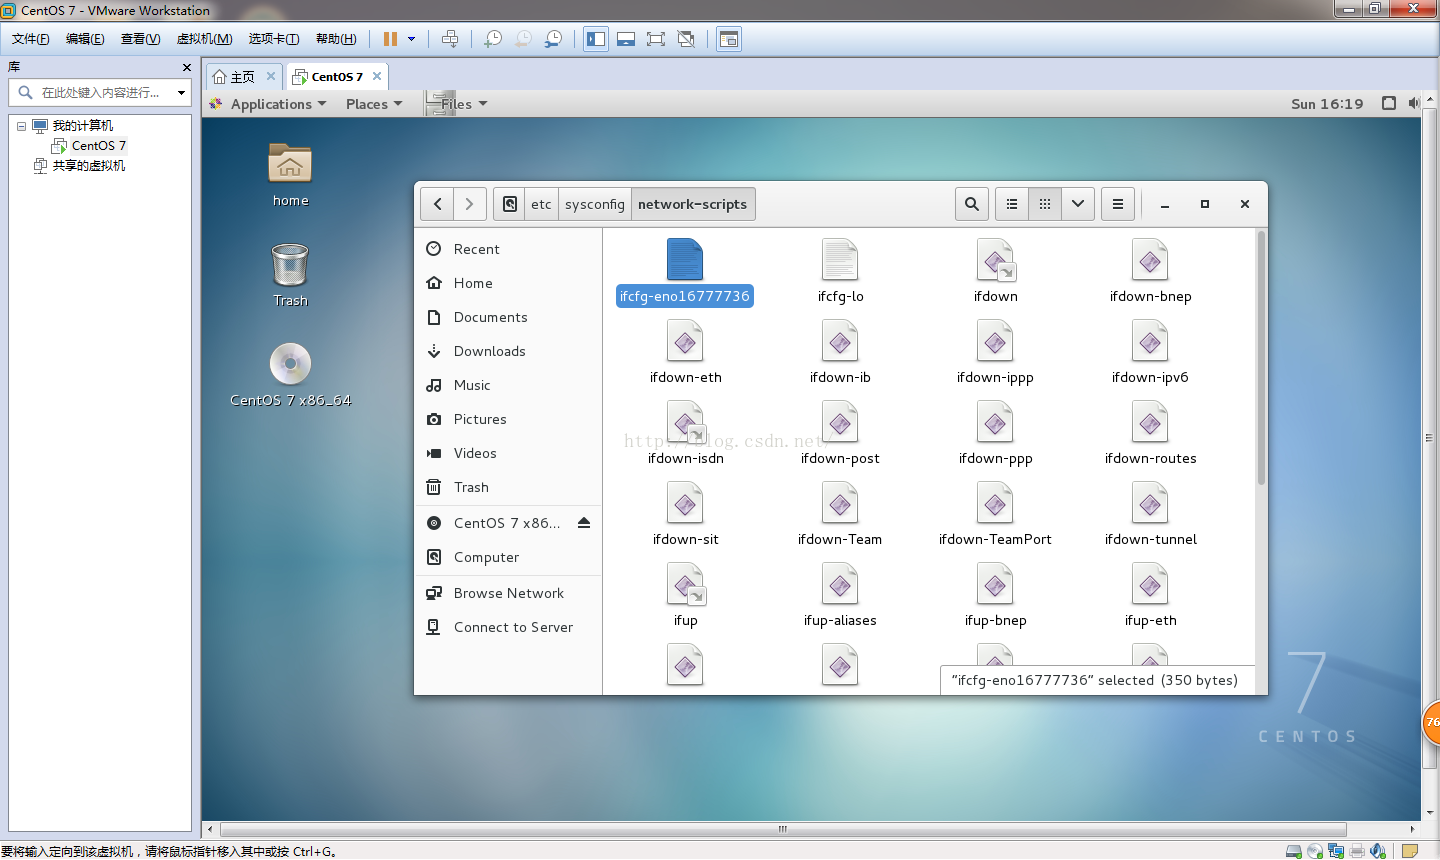Open Connect to Server
1440x860 pixels.
click(x=513, y=627)
